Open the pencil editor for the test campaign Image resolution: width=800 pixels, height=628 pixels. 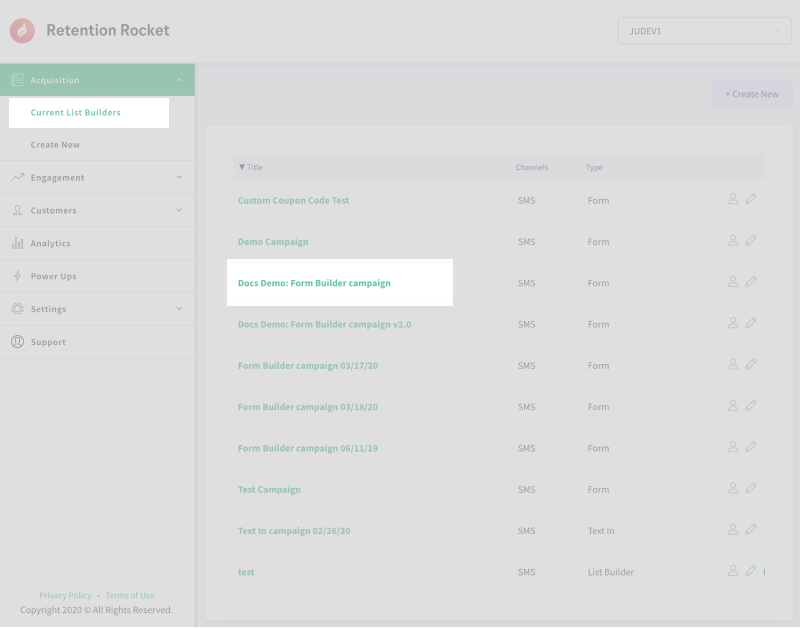[x=751, y=571]
